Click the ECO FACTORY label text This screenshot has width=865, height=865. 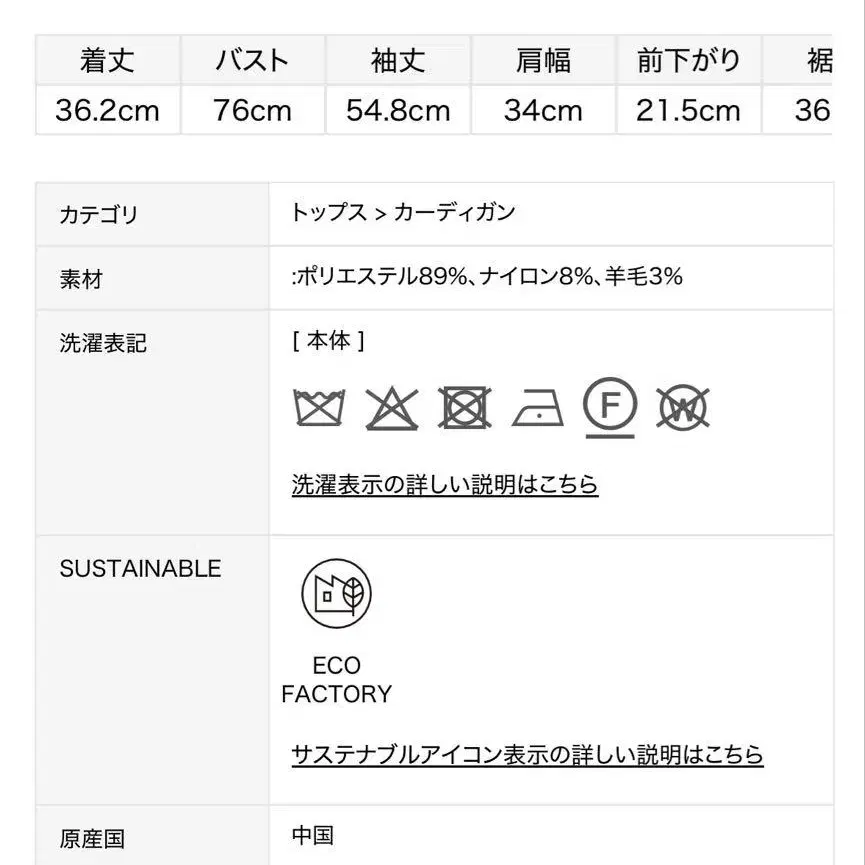click(x=337, y=680)
